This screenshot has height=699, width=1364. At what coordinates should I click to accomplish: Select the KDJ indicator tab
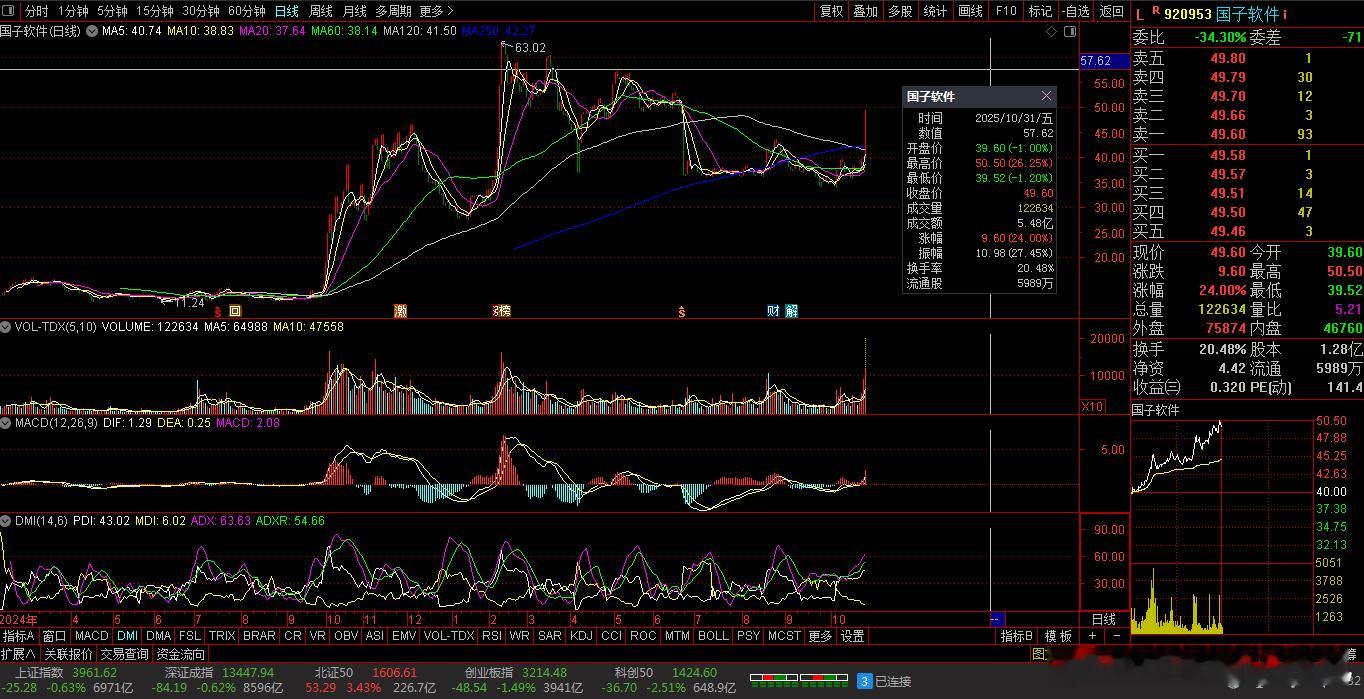pyautogui.click(x=581, y=636)
